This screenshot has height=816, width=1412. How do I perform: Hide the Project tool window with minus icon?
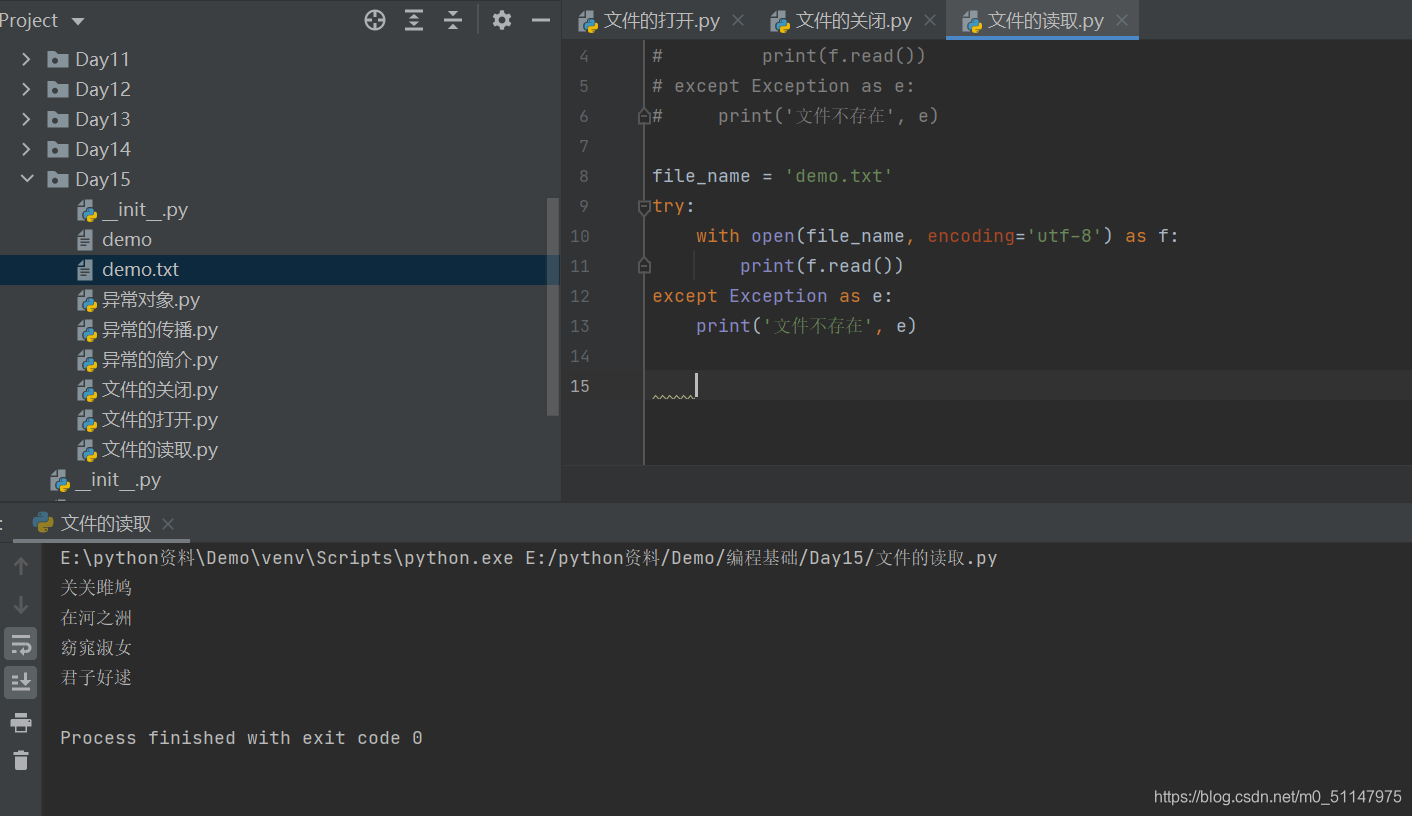pyautogui.click(x=541, y=20)
